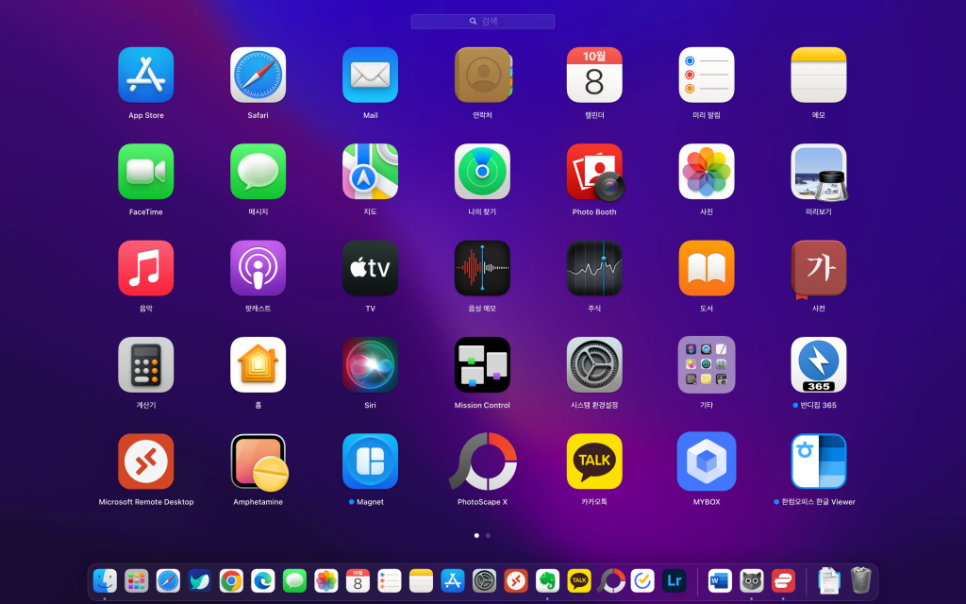Open App Store from the Dock
The width and height of the screenshot is (966, 604).
click(x=453, y=581)
